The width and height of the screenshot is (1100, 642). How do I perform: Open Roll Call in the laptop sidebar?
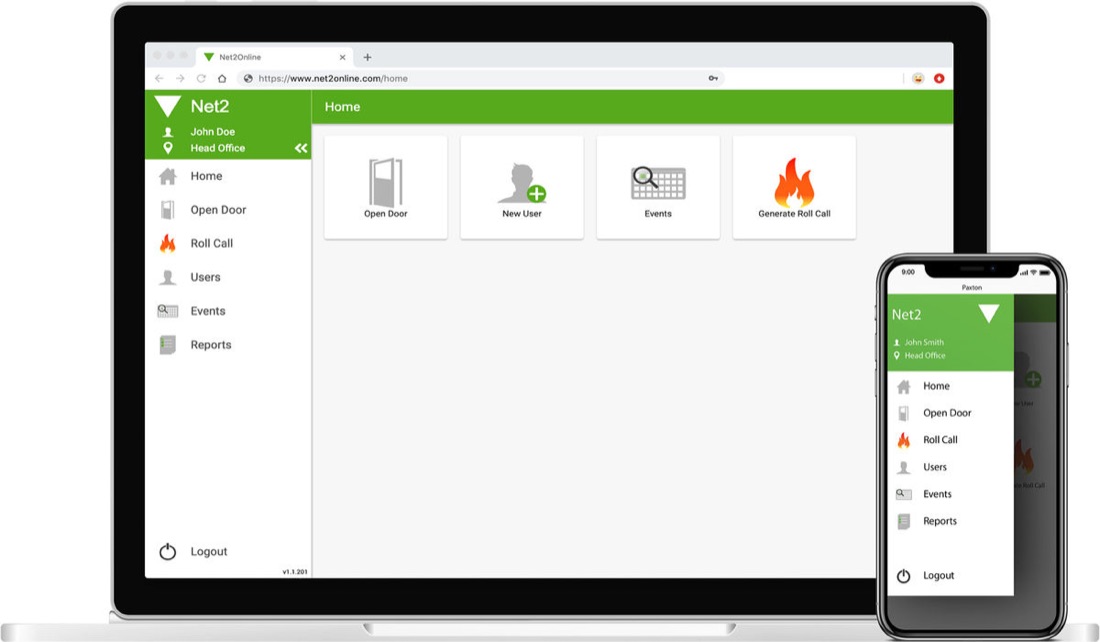coord(212,243)
